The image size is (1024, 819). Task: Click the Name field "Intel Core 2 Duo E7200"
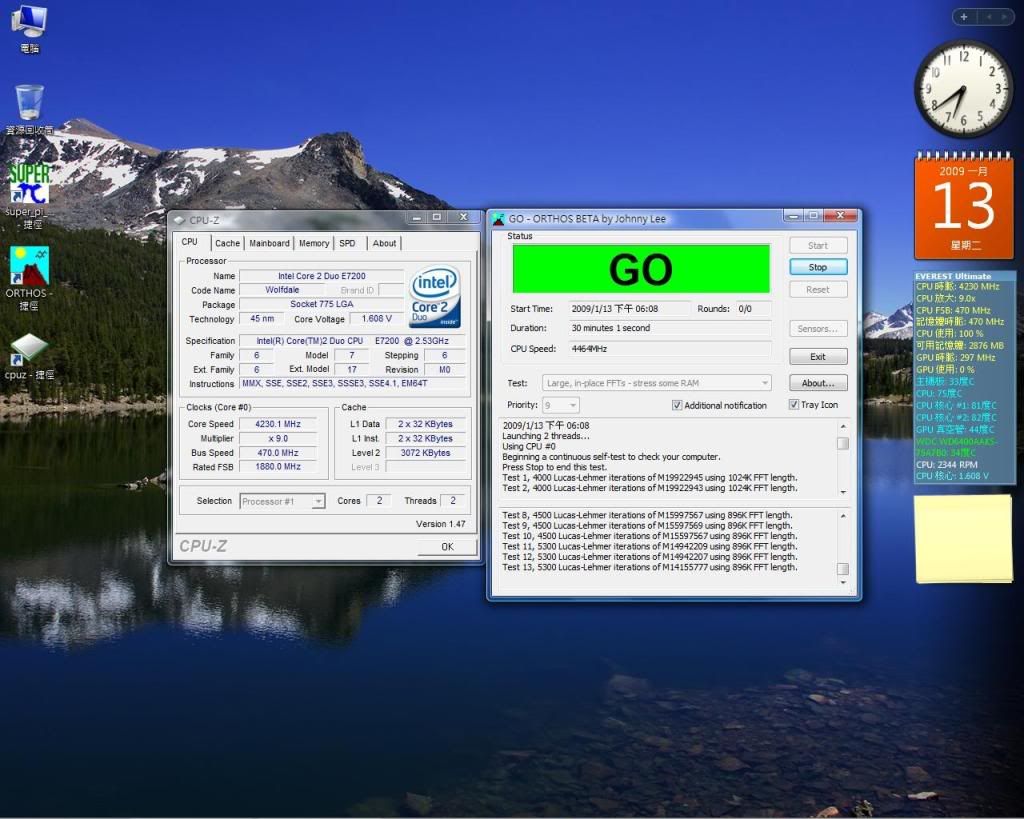pyautogui.click(x=322, y=276)
